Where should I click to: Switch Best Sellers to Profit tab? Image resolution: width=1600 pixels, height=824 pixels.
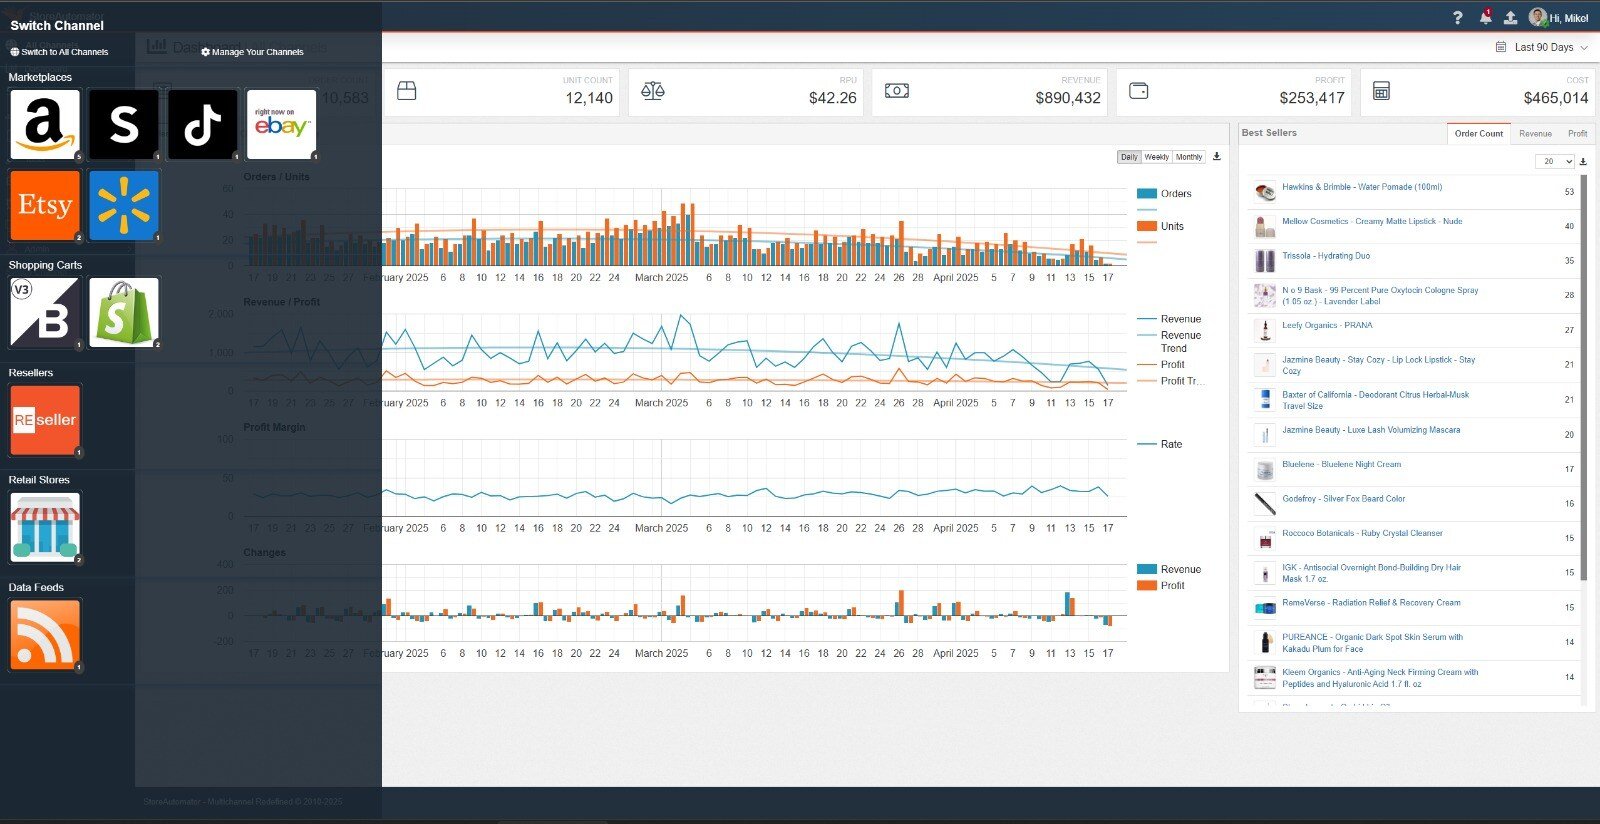[x=1577, y=133]
